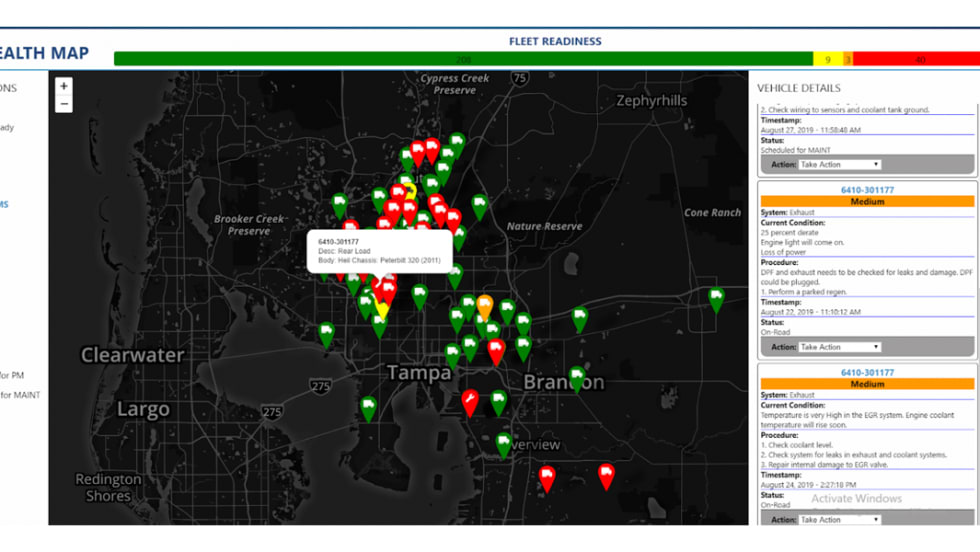Click the 6410-301177 Rear Load map popup
This screenshot has height=552, width=980.
(380, 251)
